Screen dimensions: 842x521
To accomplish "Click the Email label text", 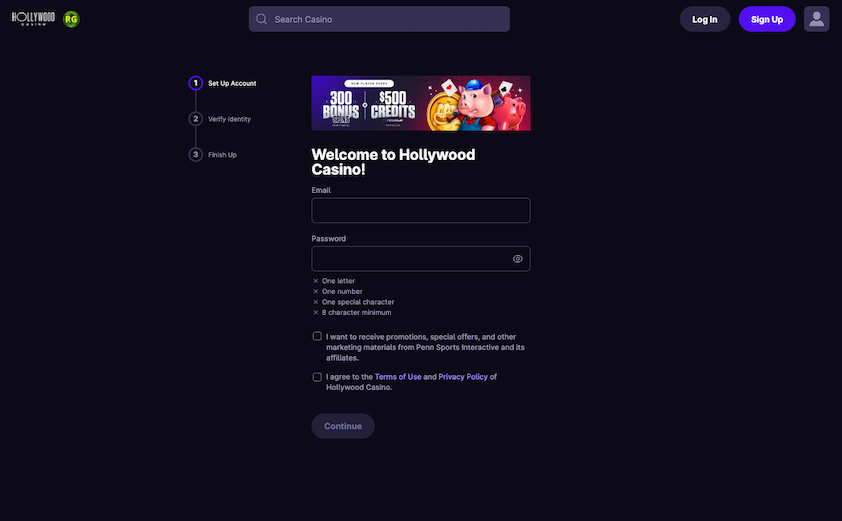I will [321, 190].
